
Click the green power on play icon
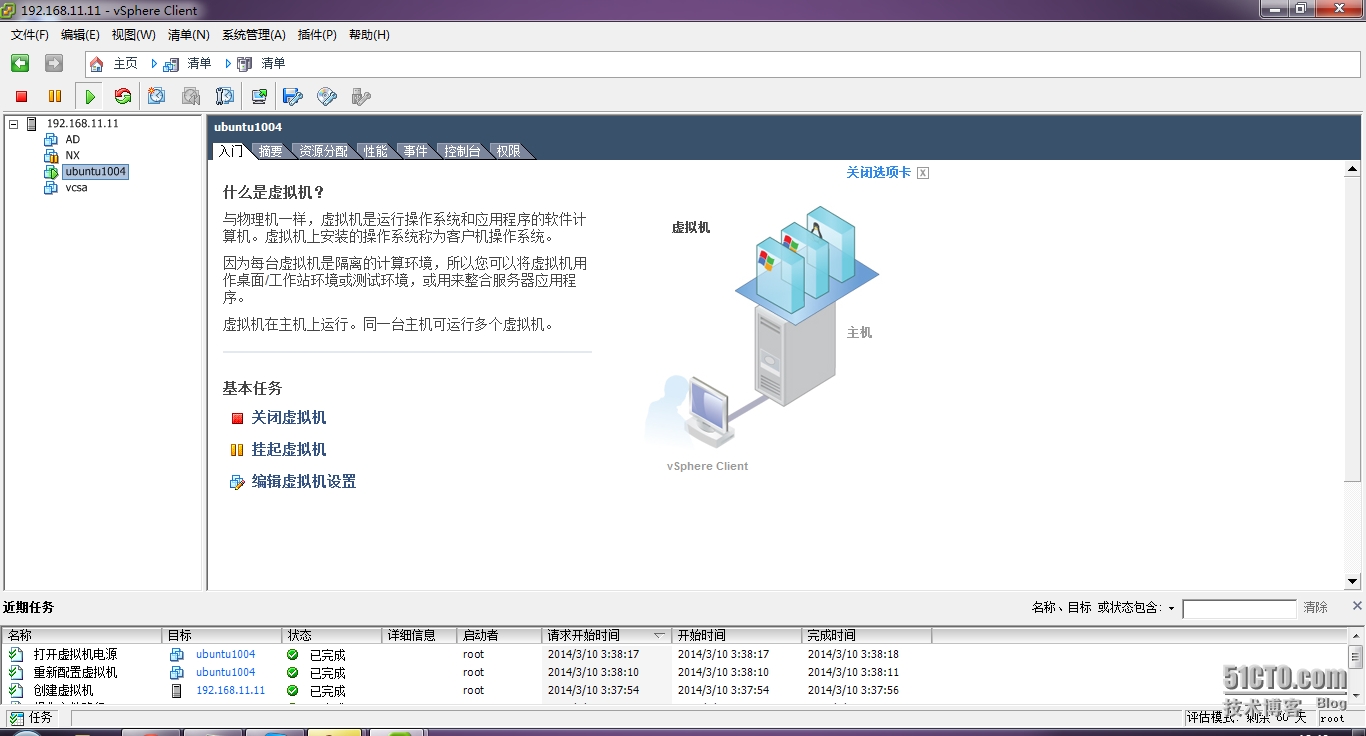pyautogui.click(x=90, y=97)
